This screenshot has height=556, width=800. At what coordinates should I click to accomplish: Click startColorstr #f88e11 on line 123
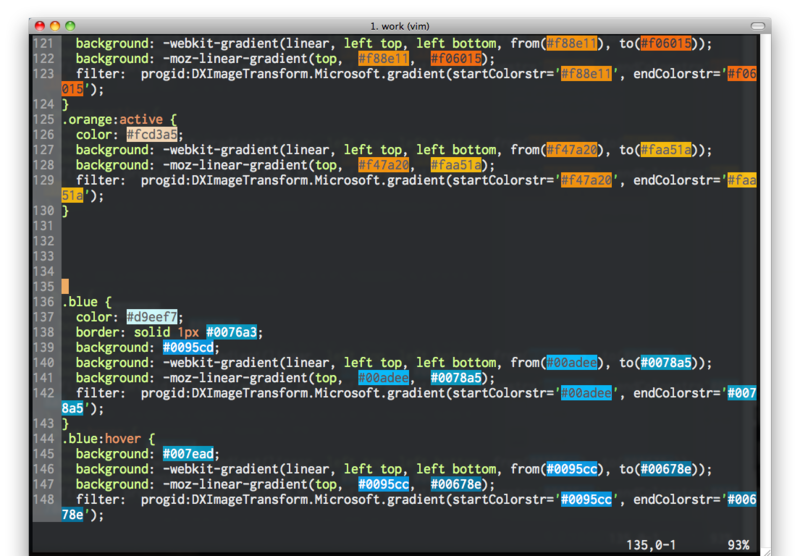[586, 74]
